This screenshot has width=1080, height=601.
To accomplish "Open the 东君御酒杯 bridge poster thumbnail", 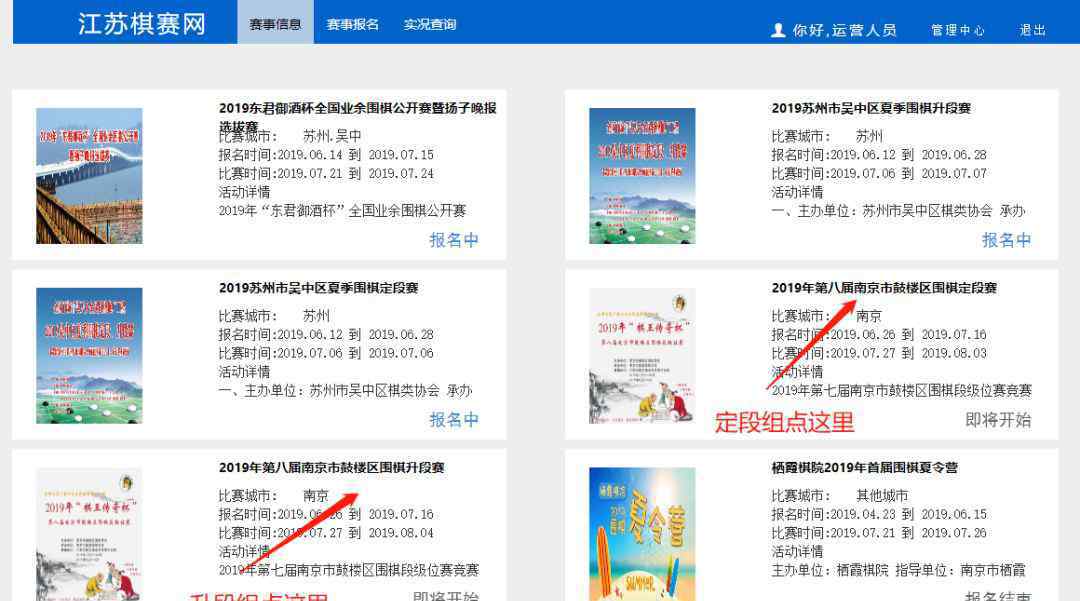I will coord(90,176).
